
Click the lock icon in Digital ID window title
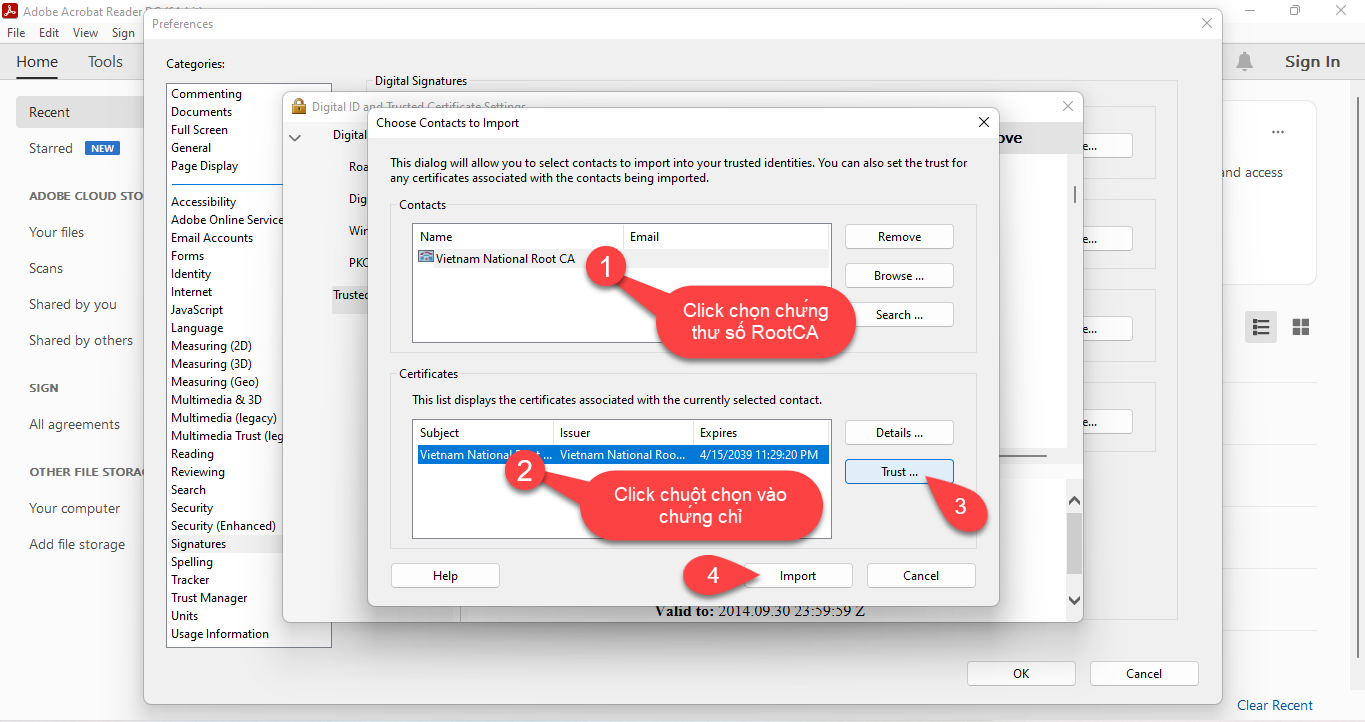tap(299, 106)
